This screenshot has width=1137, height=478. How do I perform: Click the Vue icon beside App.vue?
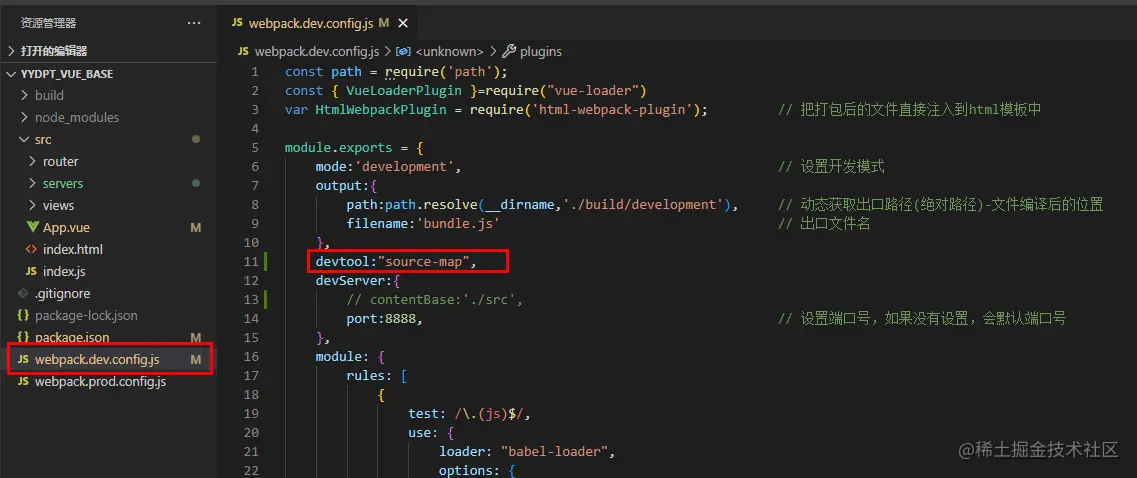click(32, 227)
